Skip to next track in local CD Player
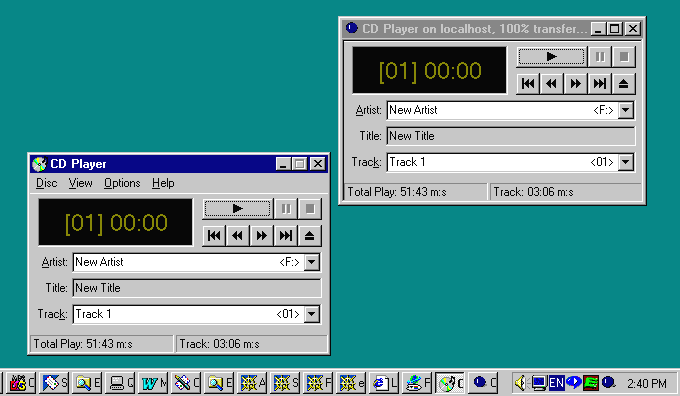 (285, 236)
